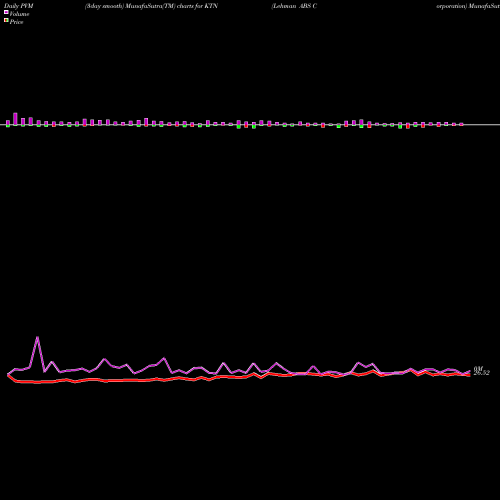Click the tallest magenta spike on the volume line
Image resolution: width=500 pixels, height=500 pixels.
[x=37, y=338]
